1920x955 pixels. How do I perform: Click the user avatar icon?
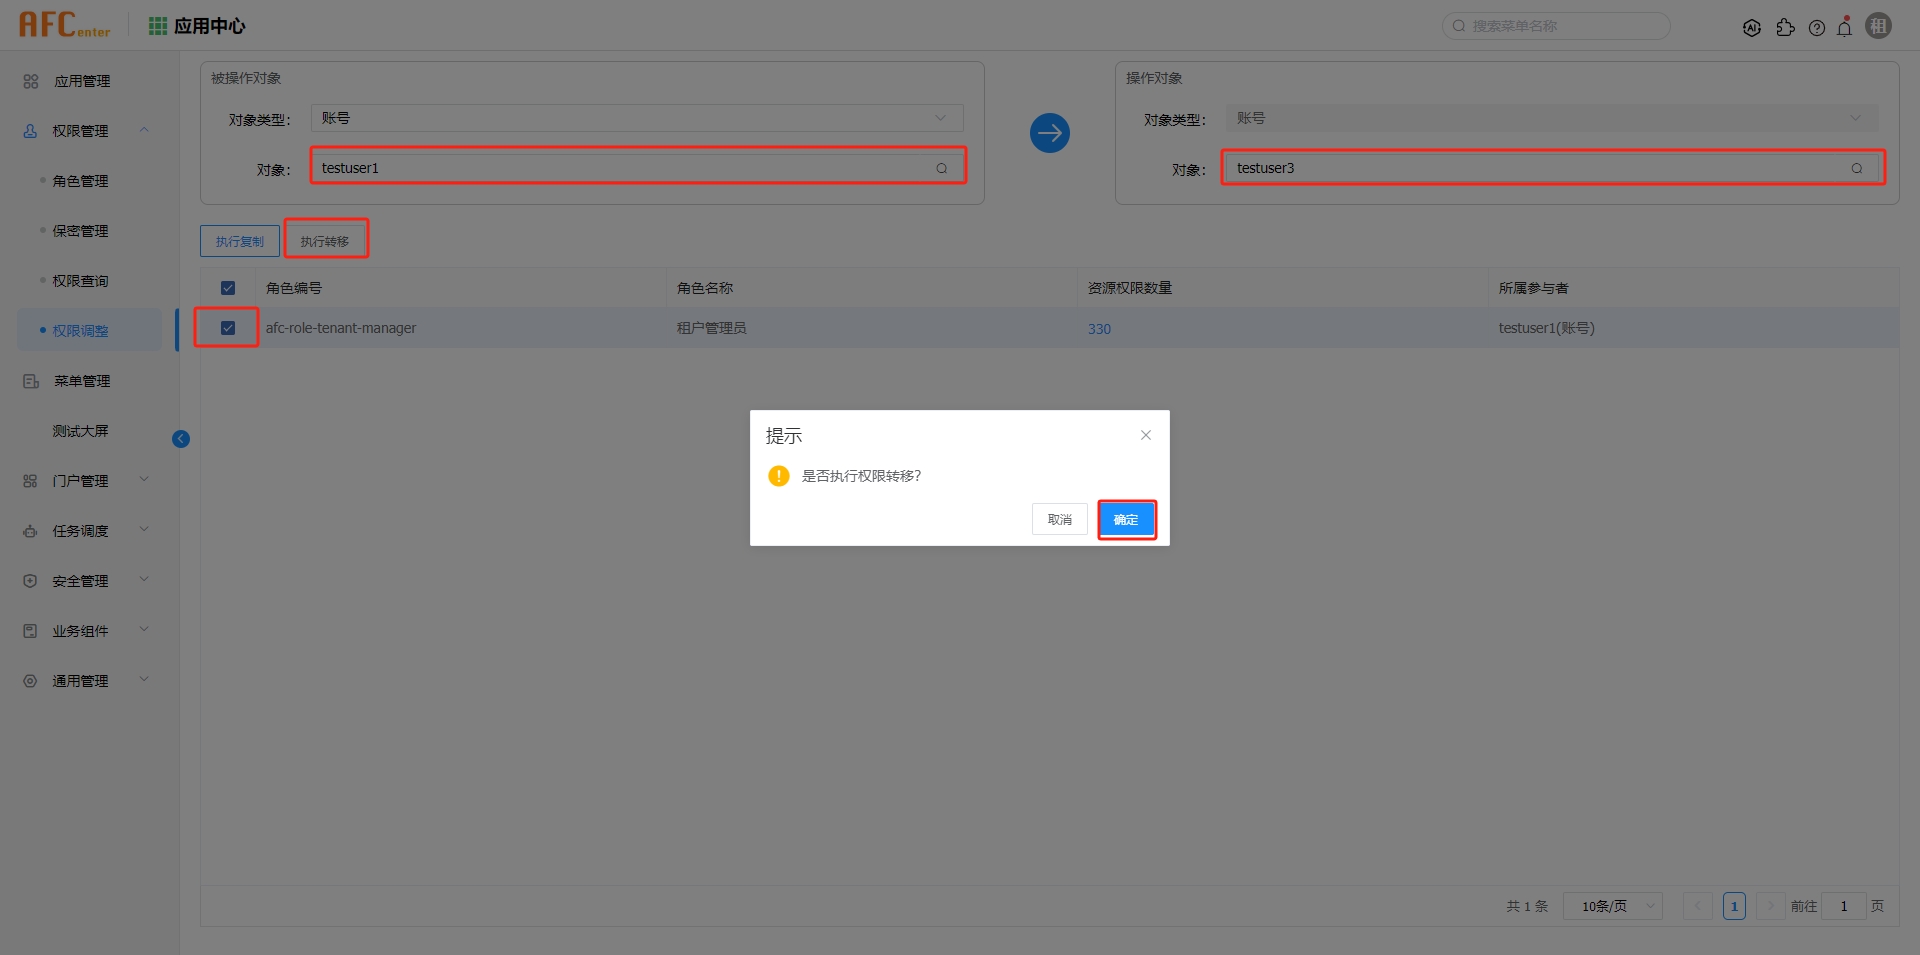click(1878, 26)
